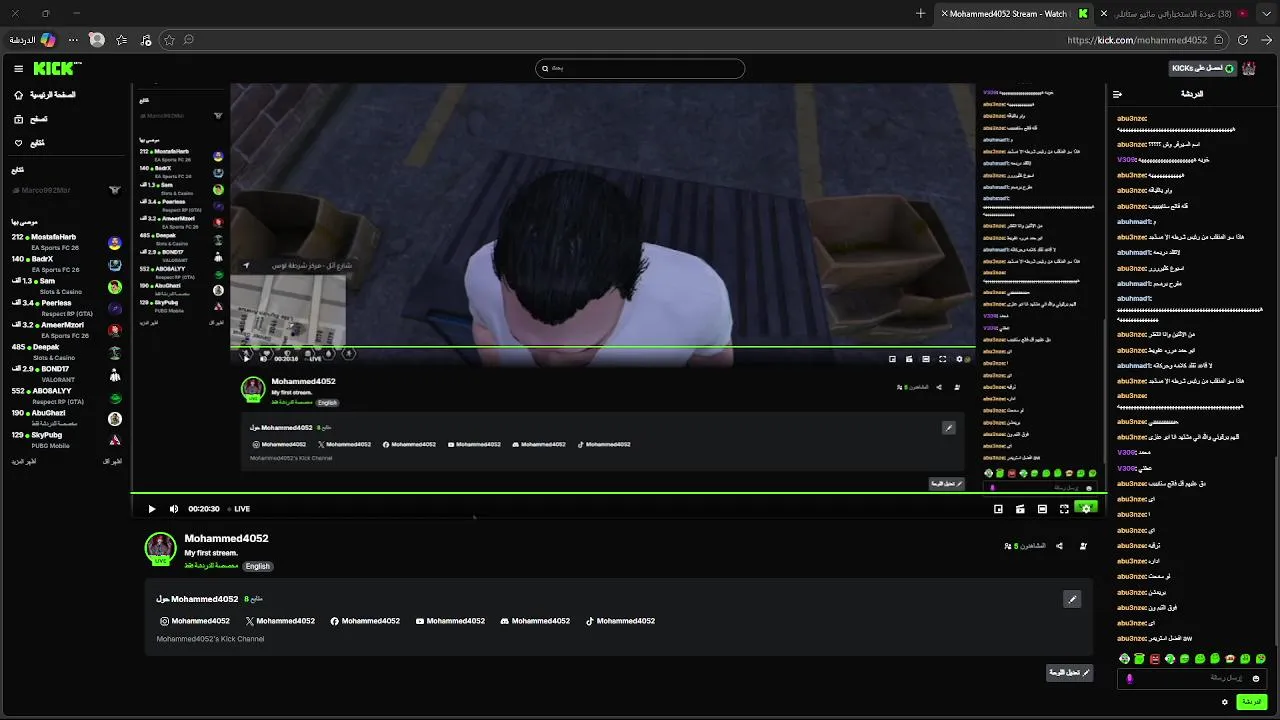Viewport: 1280px width, 720px height.
Task: Focus the Kick search box
Action: pyautogui.click(x=640, y=68)
